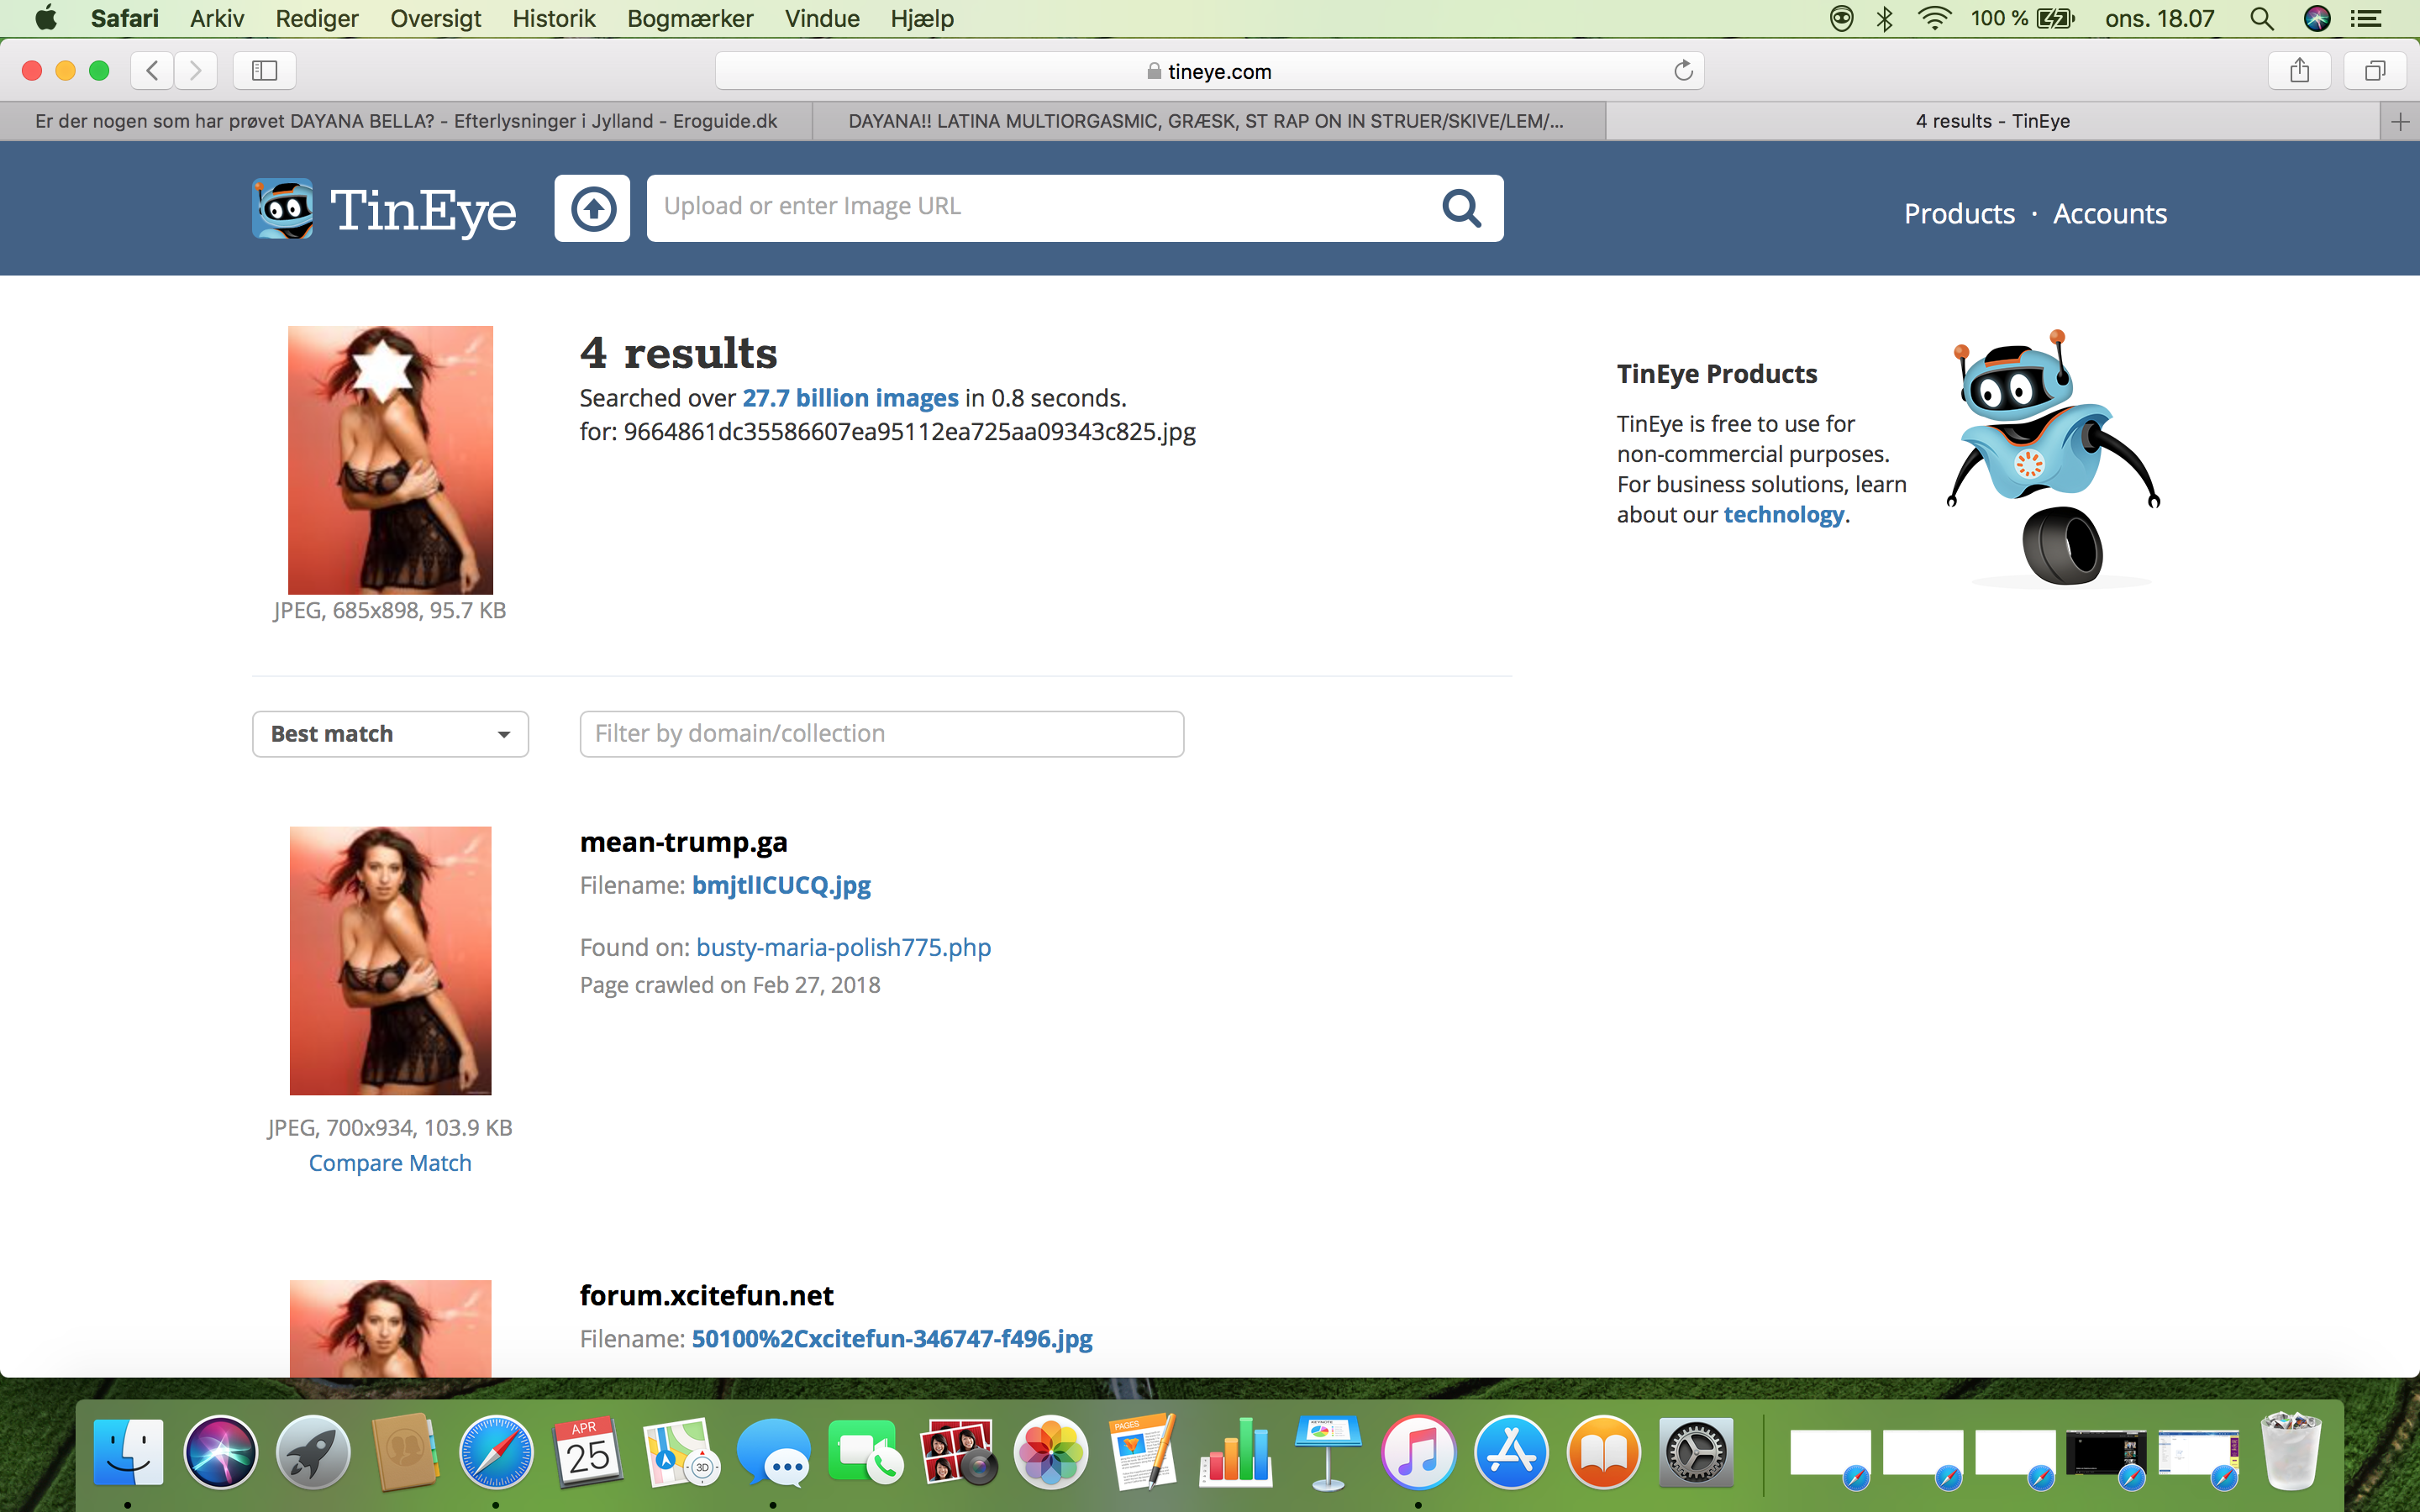Viewport: 2420px width, 1512px height.
Task: Open Photos icon in the Dock
Action: tap(1050, 1452)
